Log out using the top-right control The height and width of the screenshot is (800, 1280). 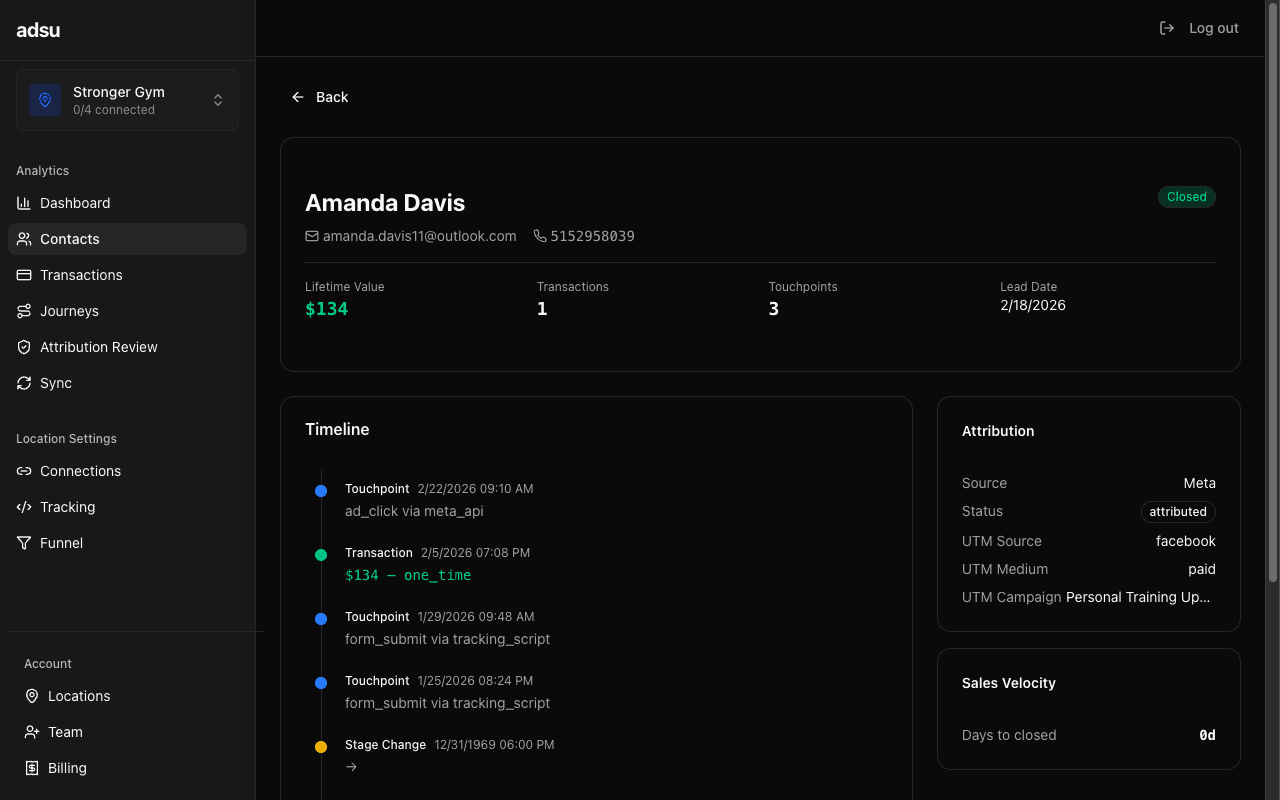(x=1199, y=28)
